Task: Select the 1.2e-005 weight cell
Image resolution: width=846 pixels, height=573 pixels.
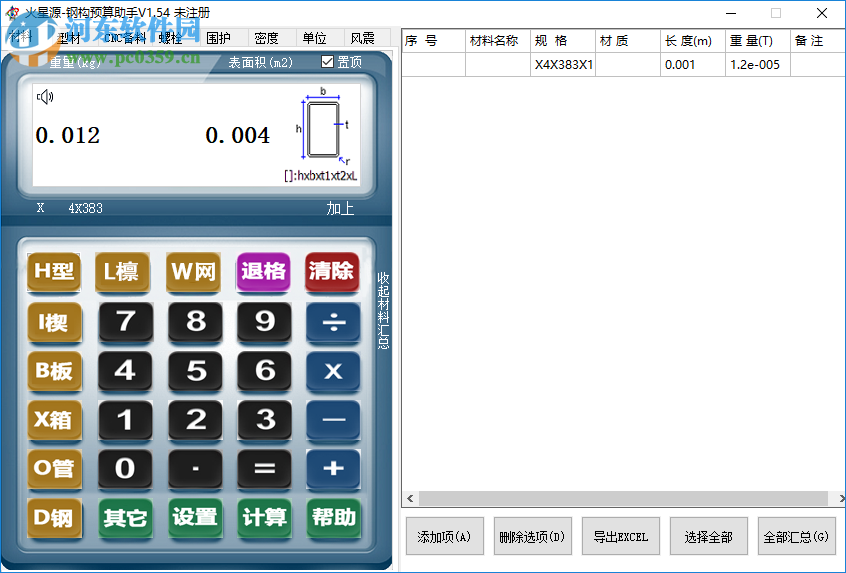Action: (x=758, y=64)
